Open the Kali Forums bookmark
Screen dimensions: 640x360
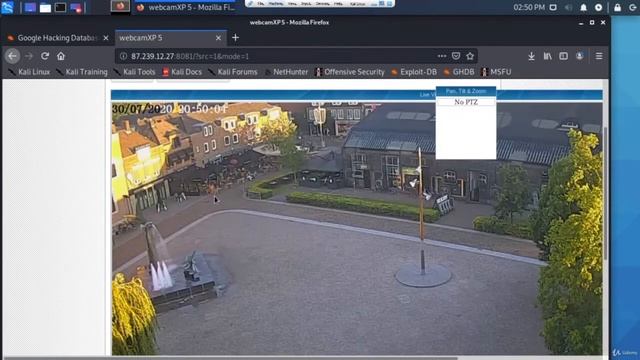233,72
